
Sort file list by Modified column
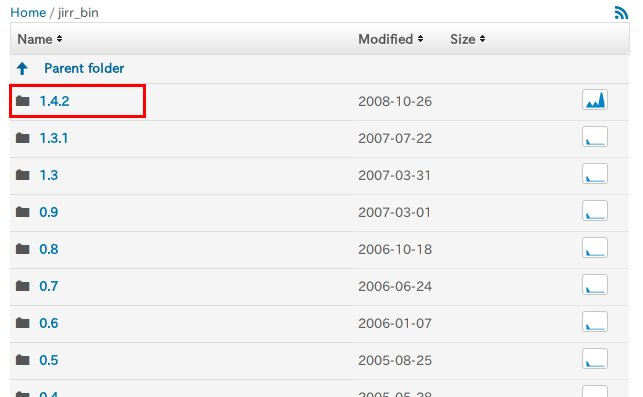[x=390, y=39]
